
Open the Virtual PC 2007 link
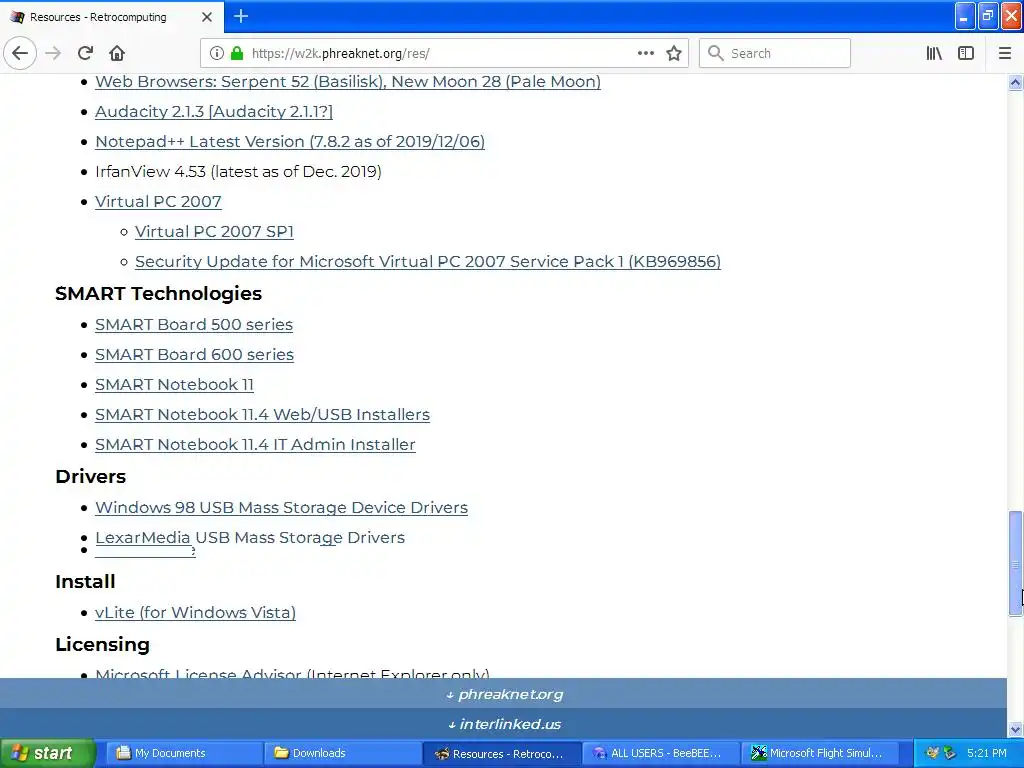pos(158,202)
